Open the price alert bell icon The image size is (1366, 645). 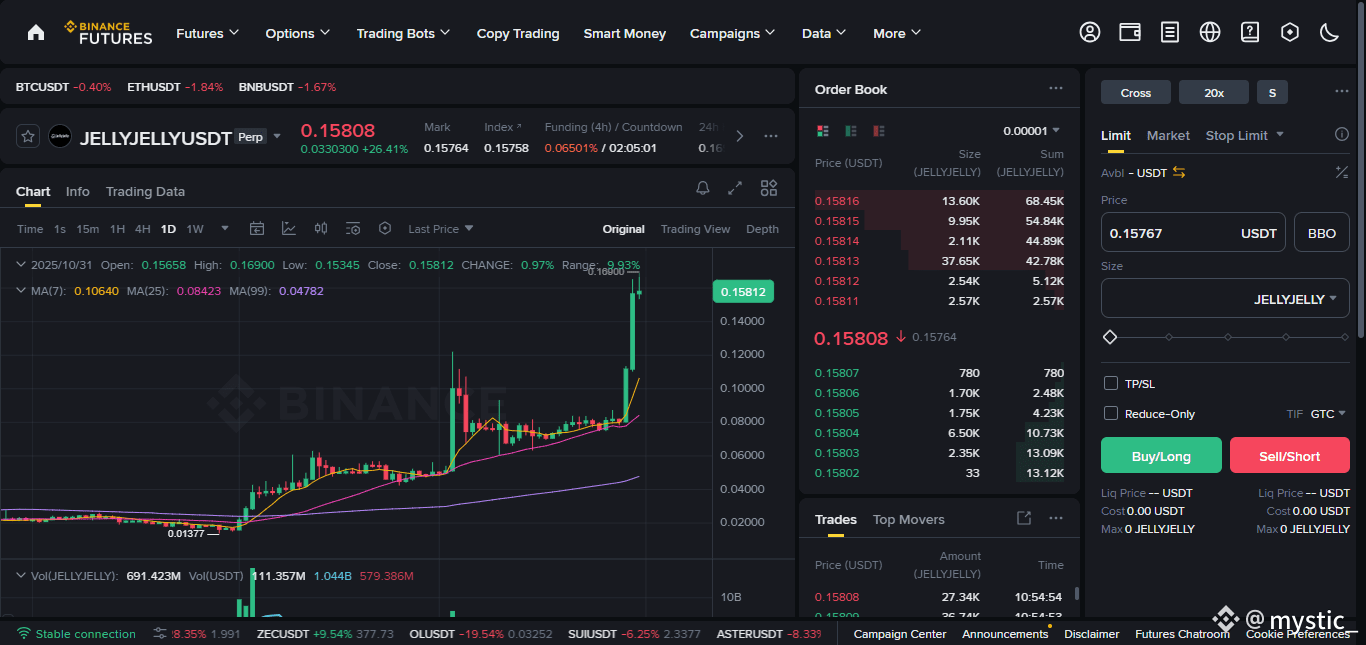[703, 188]
